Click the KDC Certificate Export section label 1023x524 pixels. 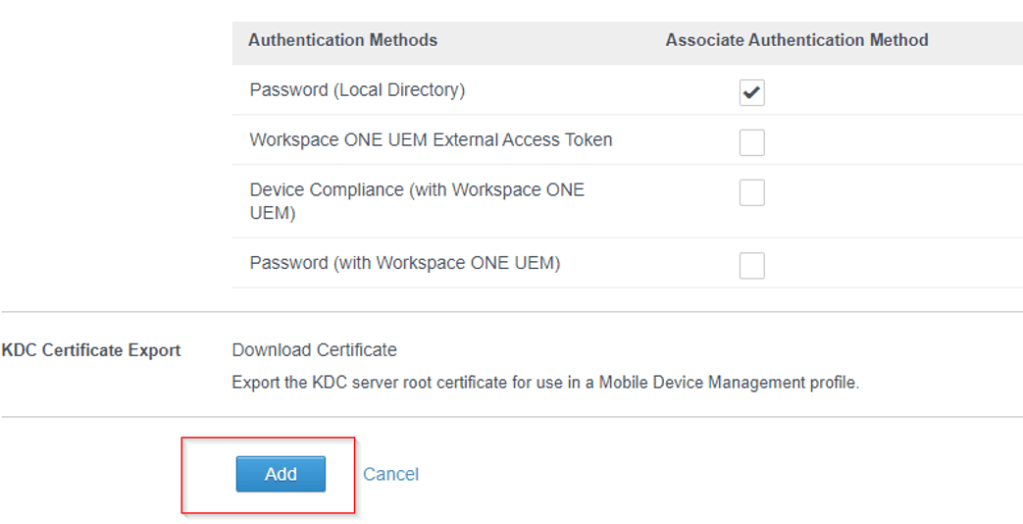pyautogui.click(x=91, y=351)
